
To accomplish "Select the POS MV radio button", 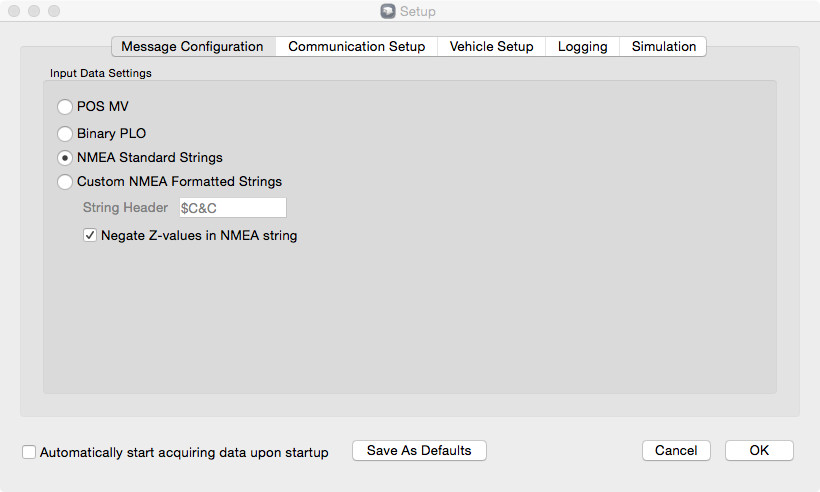I will click(x=66, y=107).
